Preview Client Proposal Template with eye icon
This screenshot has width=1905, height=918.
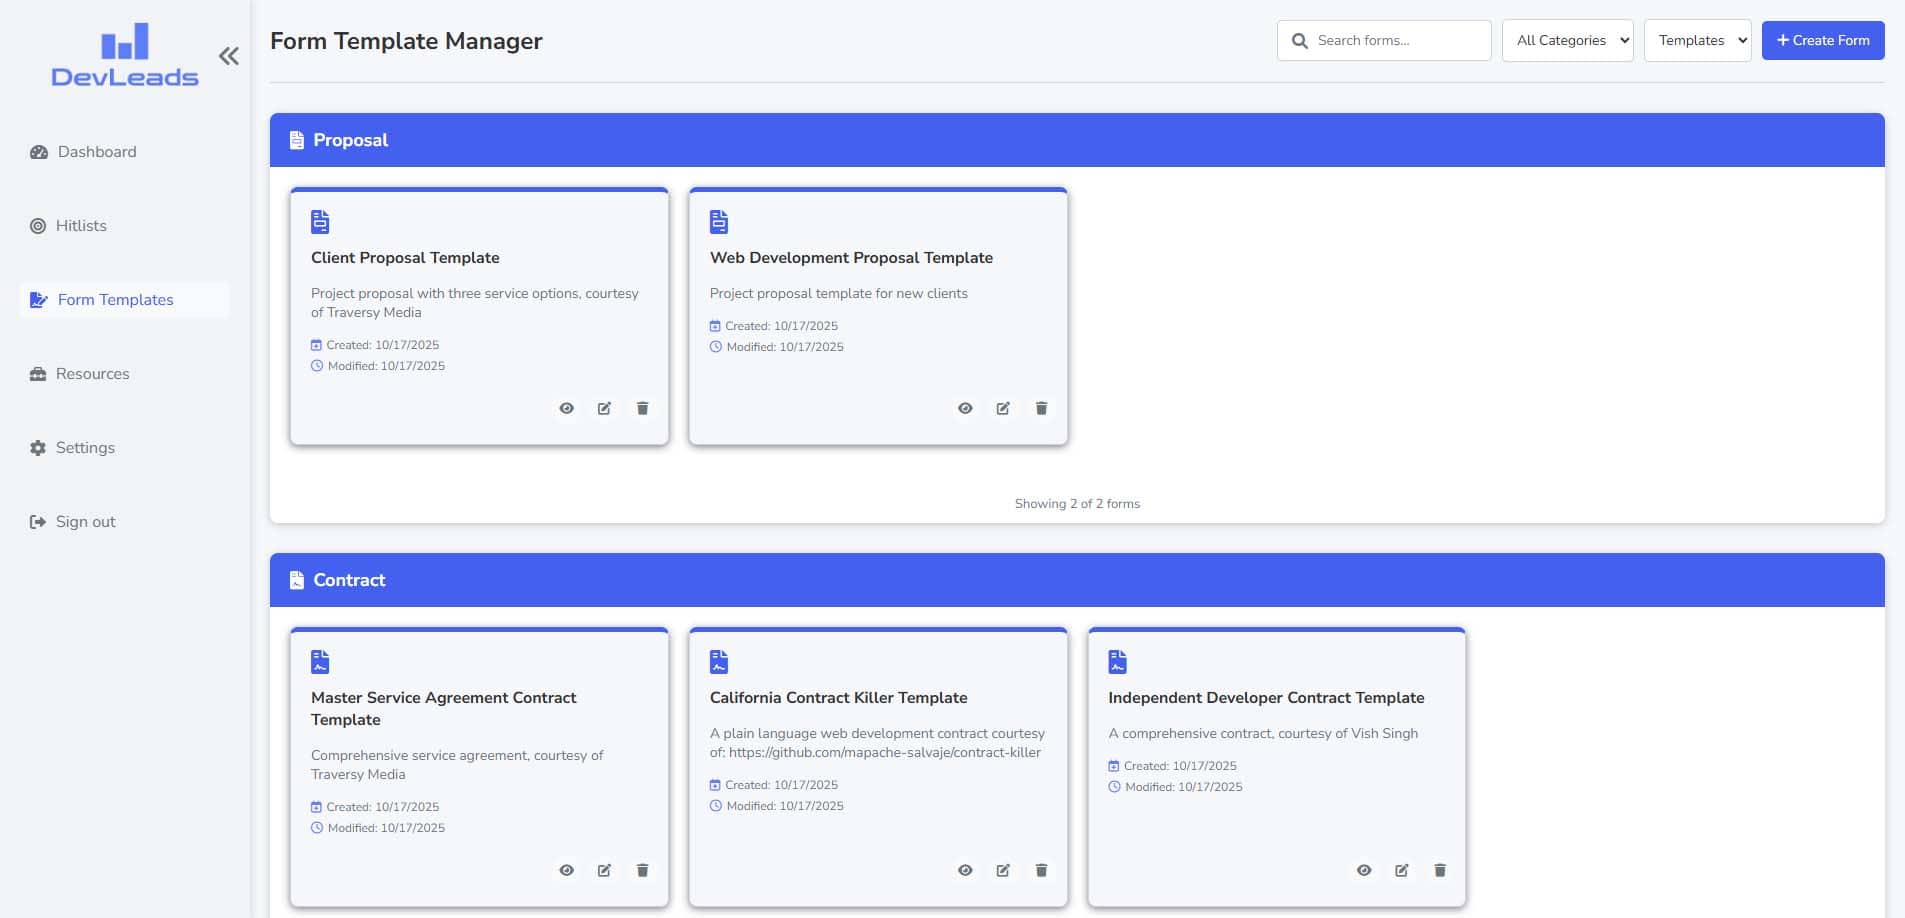(x=567, y=408)
